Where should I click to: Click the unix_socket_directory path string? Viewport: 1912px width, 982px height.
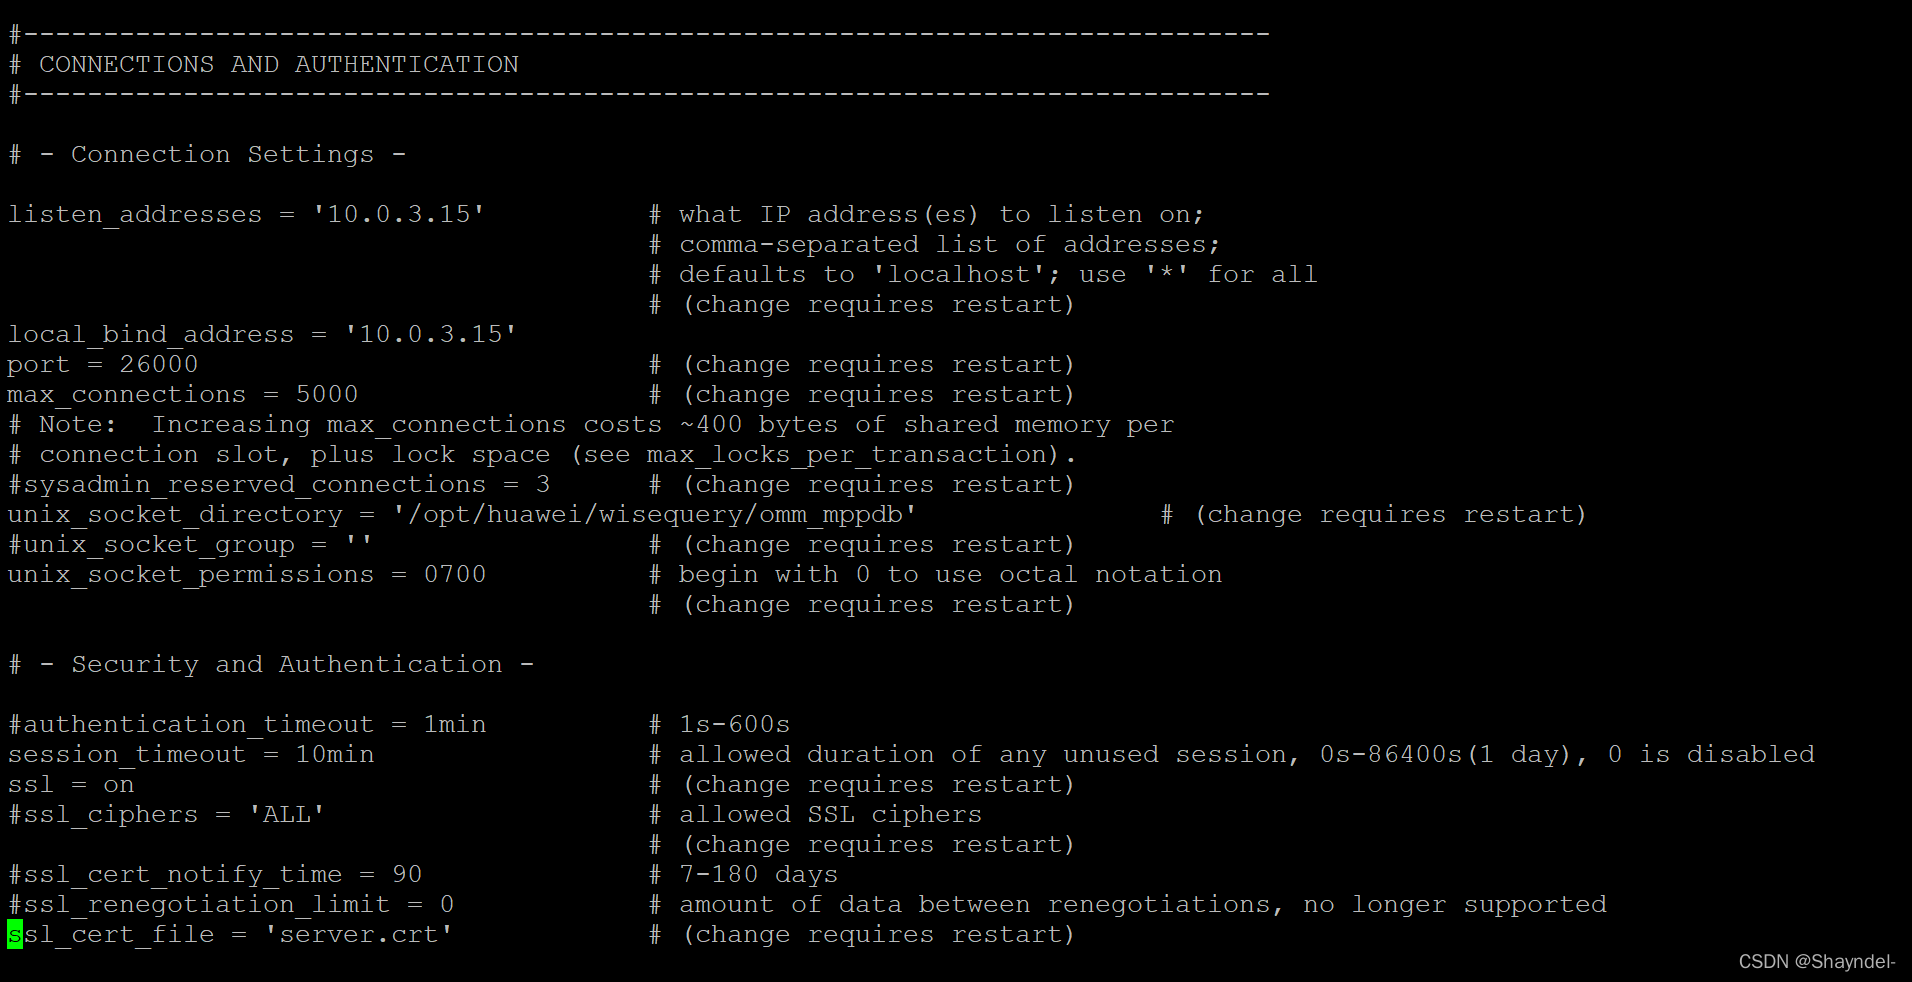tap(654, 515)
